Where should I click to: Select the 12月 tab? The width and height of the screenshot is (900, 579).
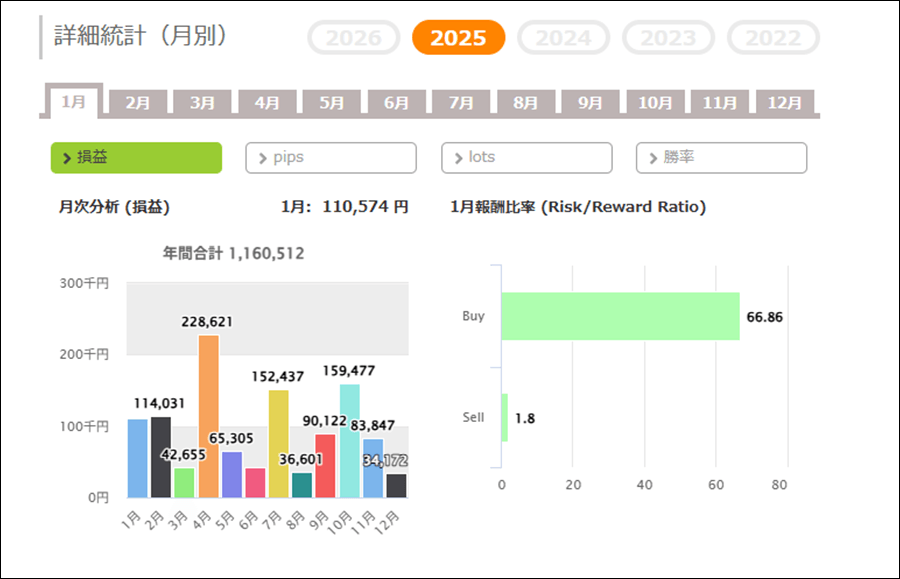(785, 102)
